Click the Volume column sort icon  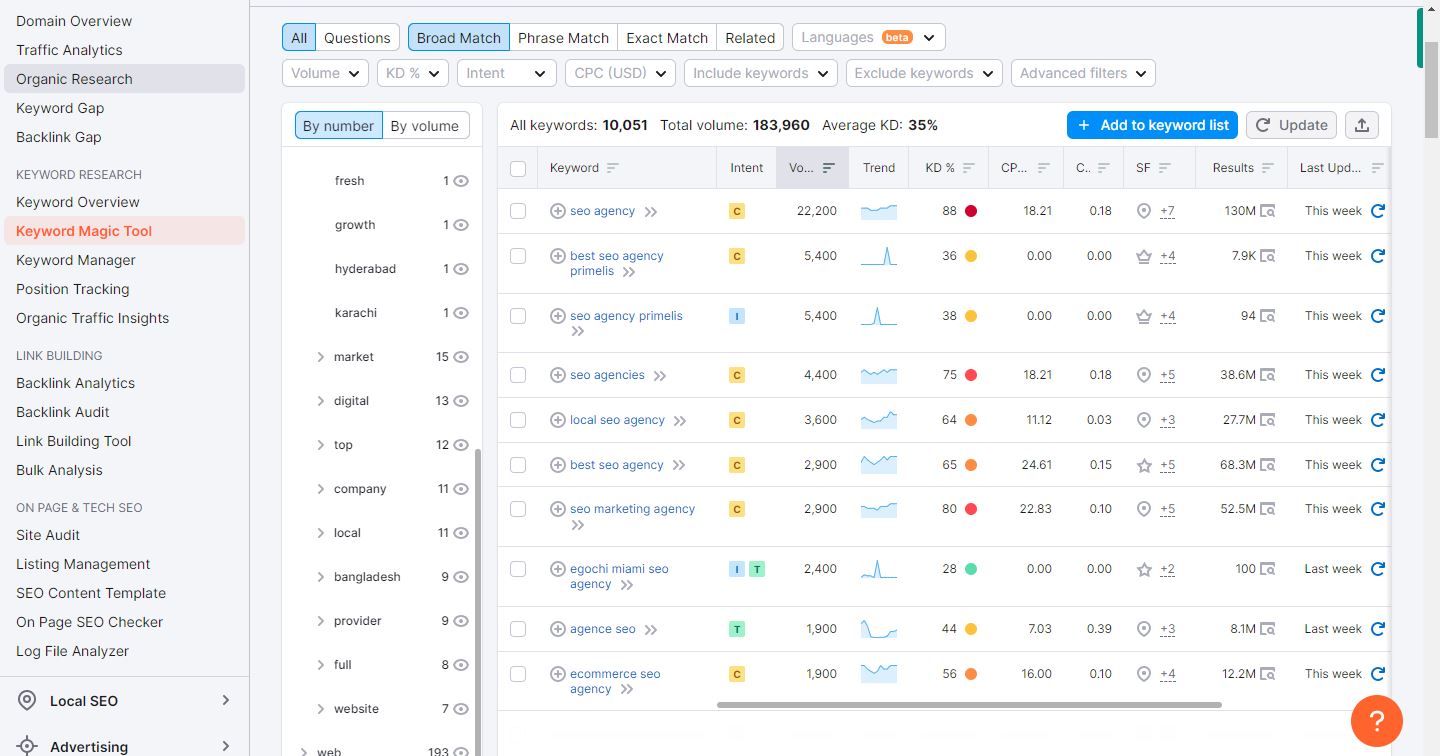[828, 168]
